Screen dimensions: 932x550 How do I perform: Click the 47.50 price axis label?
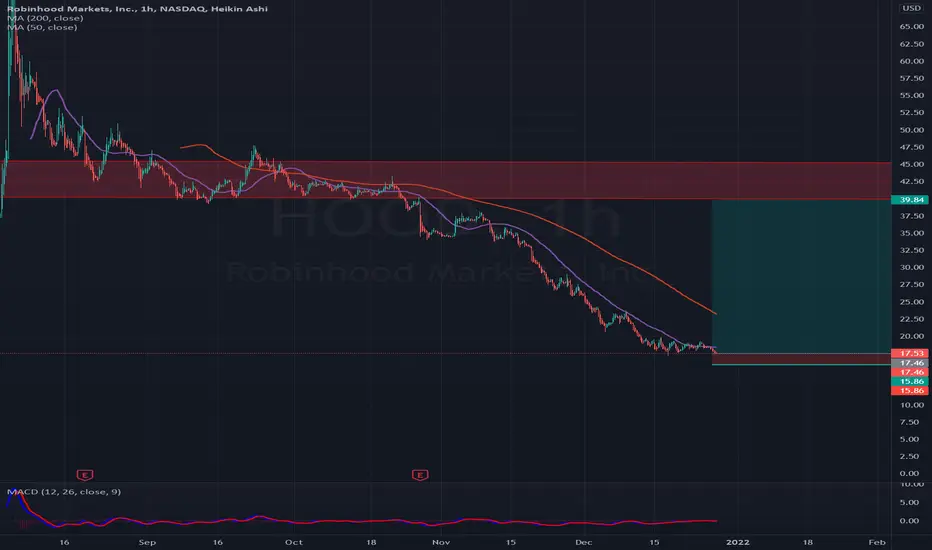coord(911,147)
